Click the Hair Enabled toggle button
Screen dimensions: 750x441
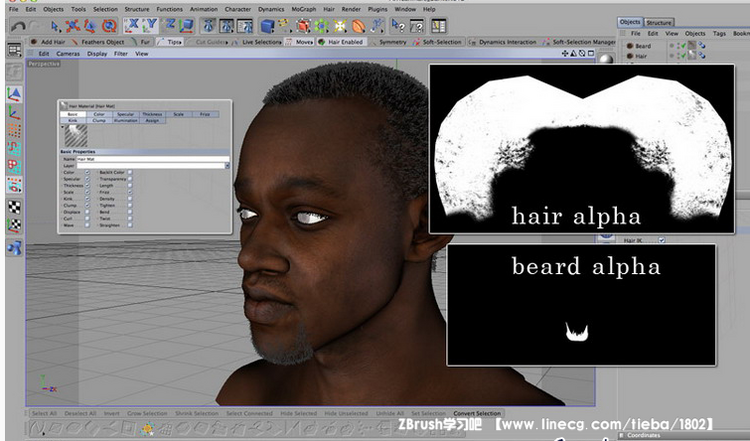tap(341, 42)
